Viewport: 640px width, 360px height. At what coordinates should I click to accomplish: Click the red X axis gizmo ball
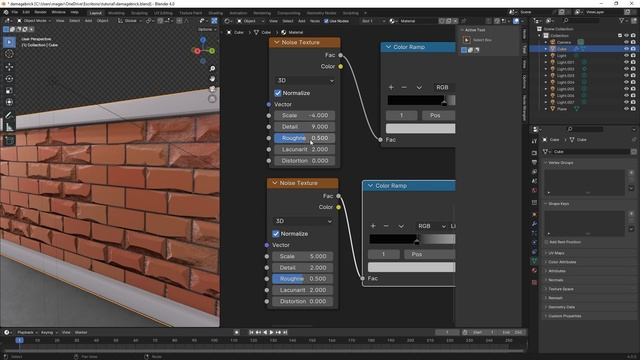click(198, 51)
